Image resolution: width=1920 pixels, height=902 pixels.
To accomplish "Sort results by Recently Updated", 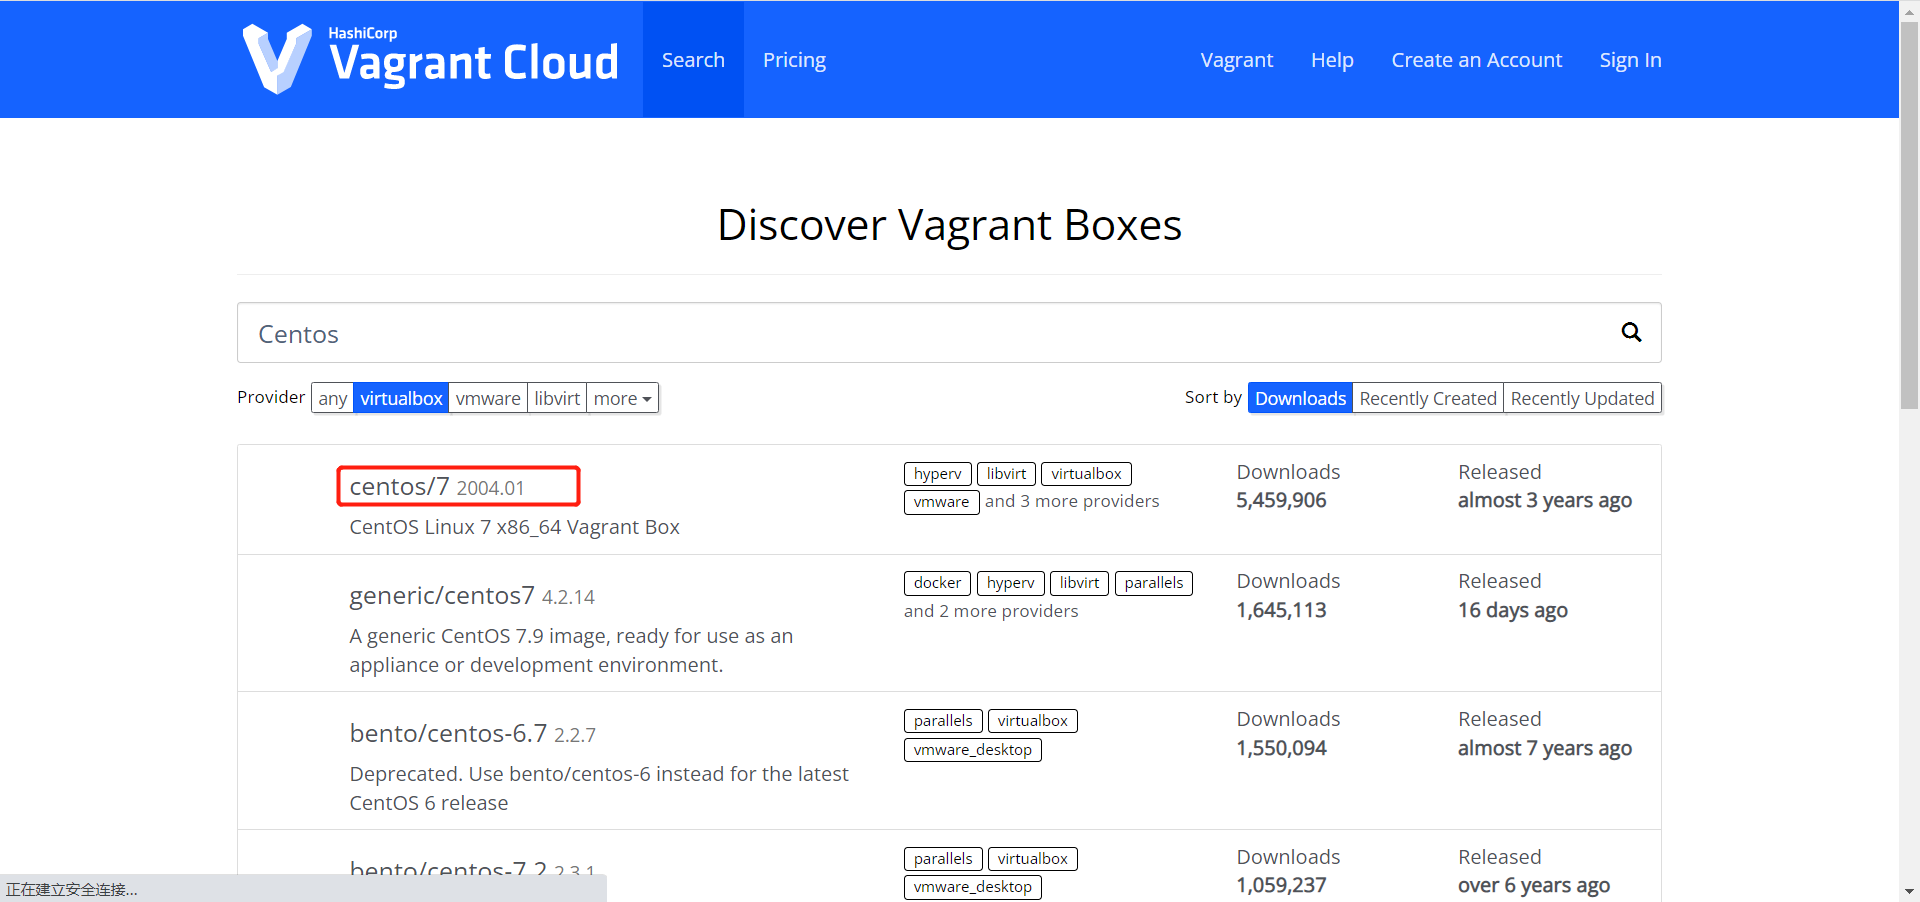I will 1582,398.
